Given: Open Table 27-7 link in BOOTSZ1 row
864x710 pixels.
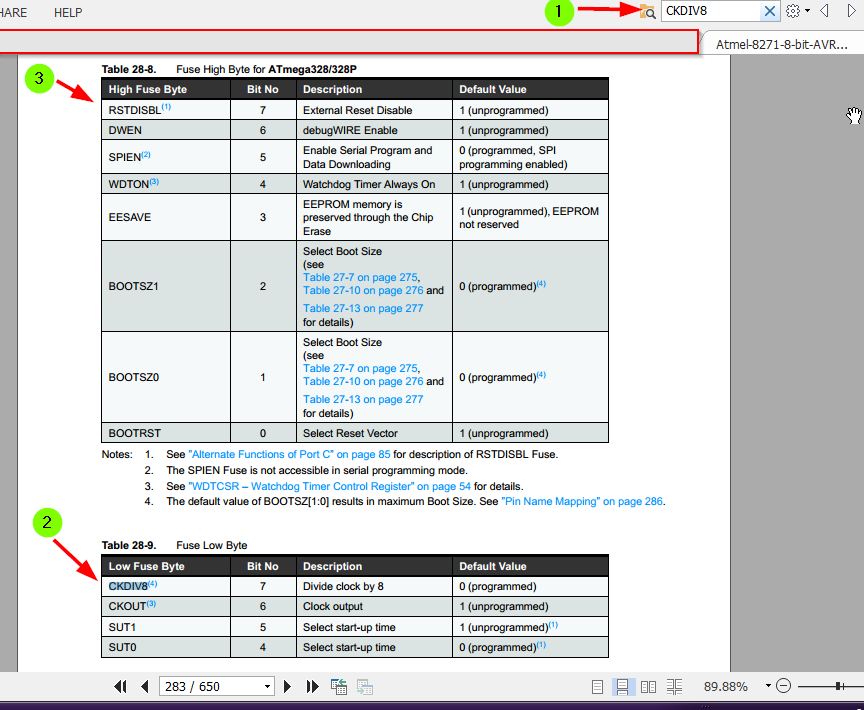Looking at the screenshot, I should (x=360, y=277).
